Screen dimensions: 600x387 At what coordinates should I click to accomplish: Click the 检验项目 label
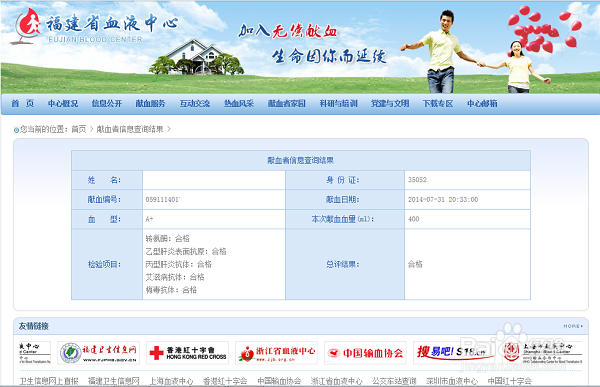pyautogui.click(x=104, y=264)
